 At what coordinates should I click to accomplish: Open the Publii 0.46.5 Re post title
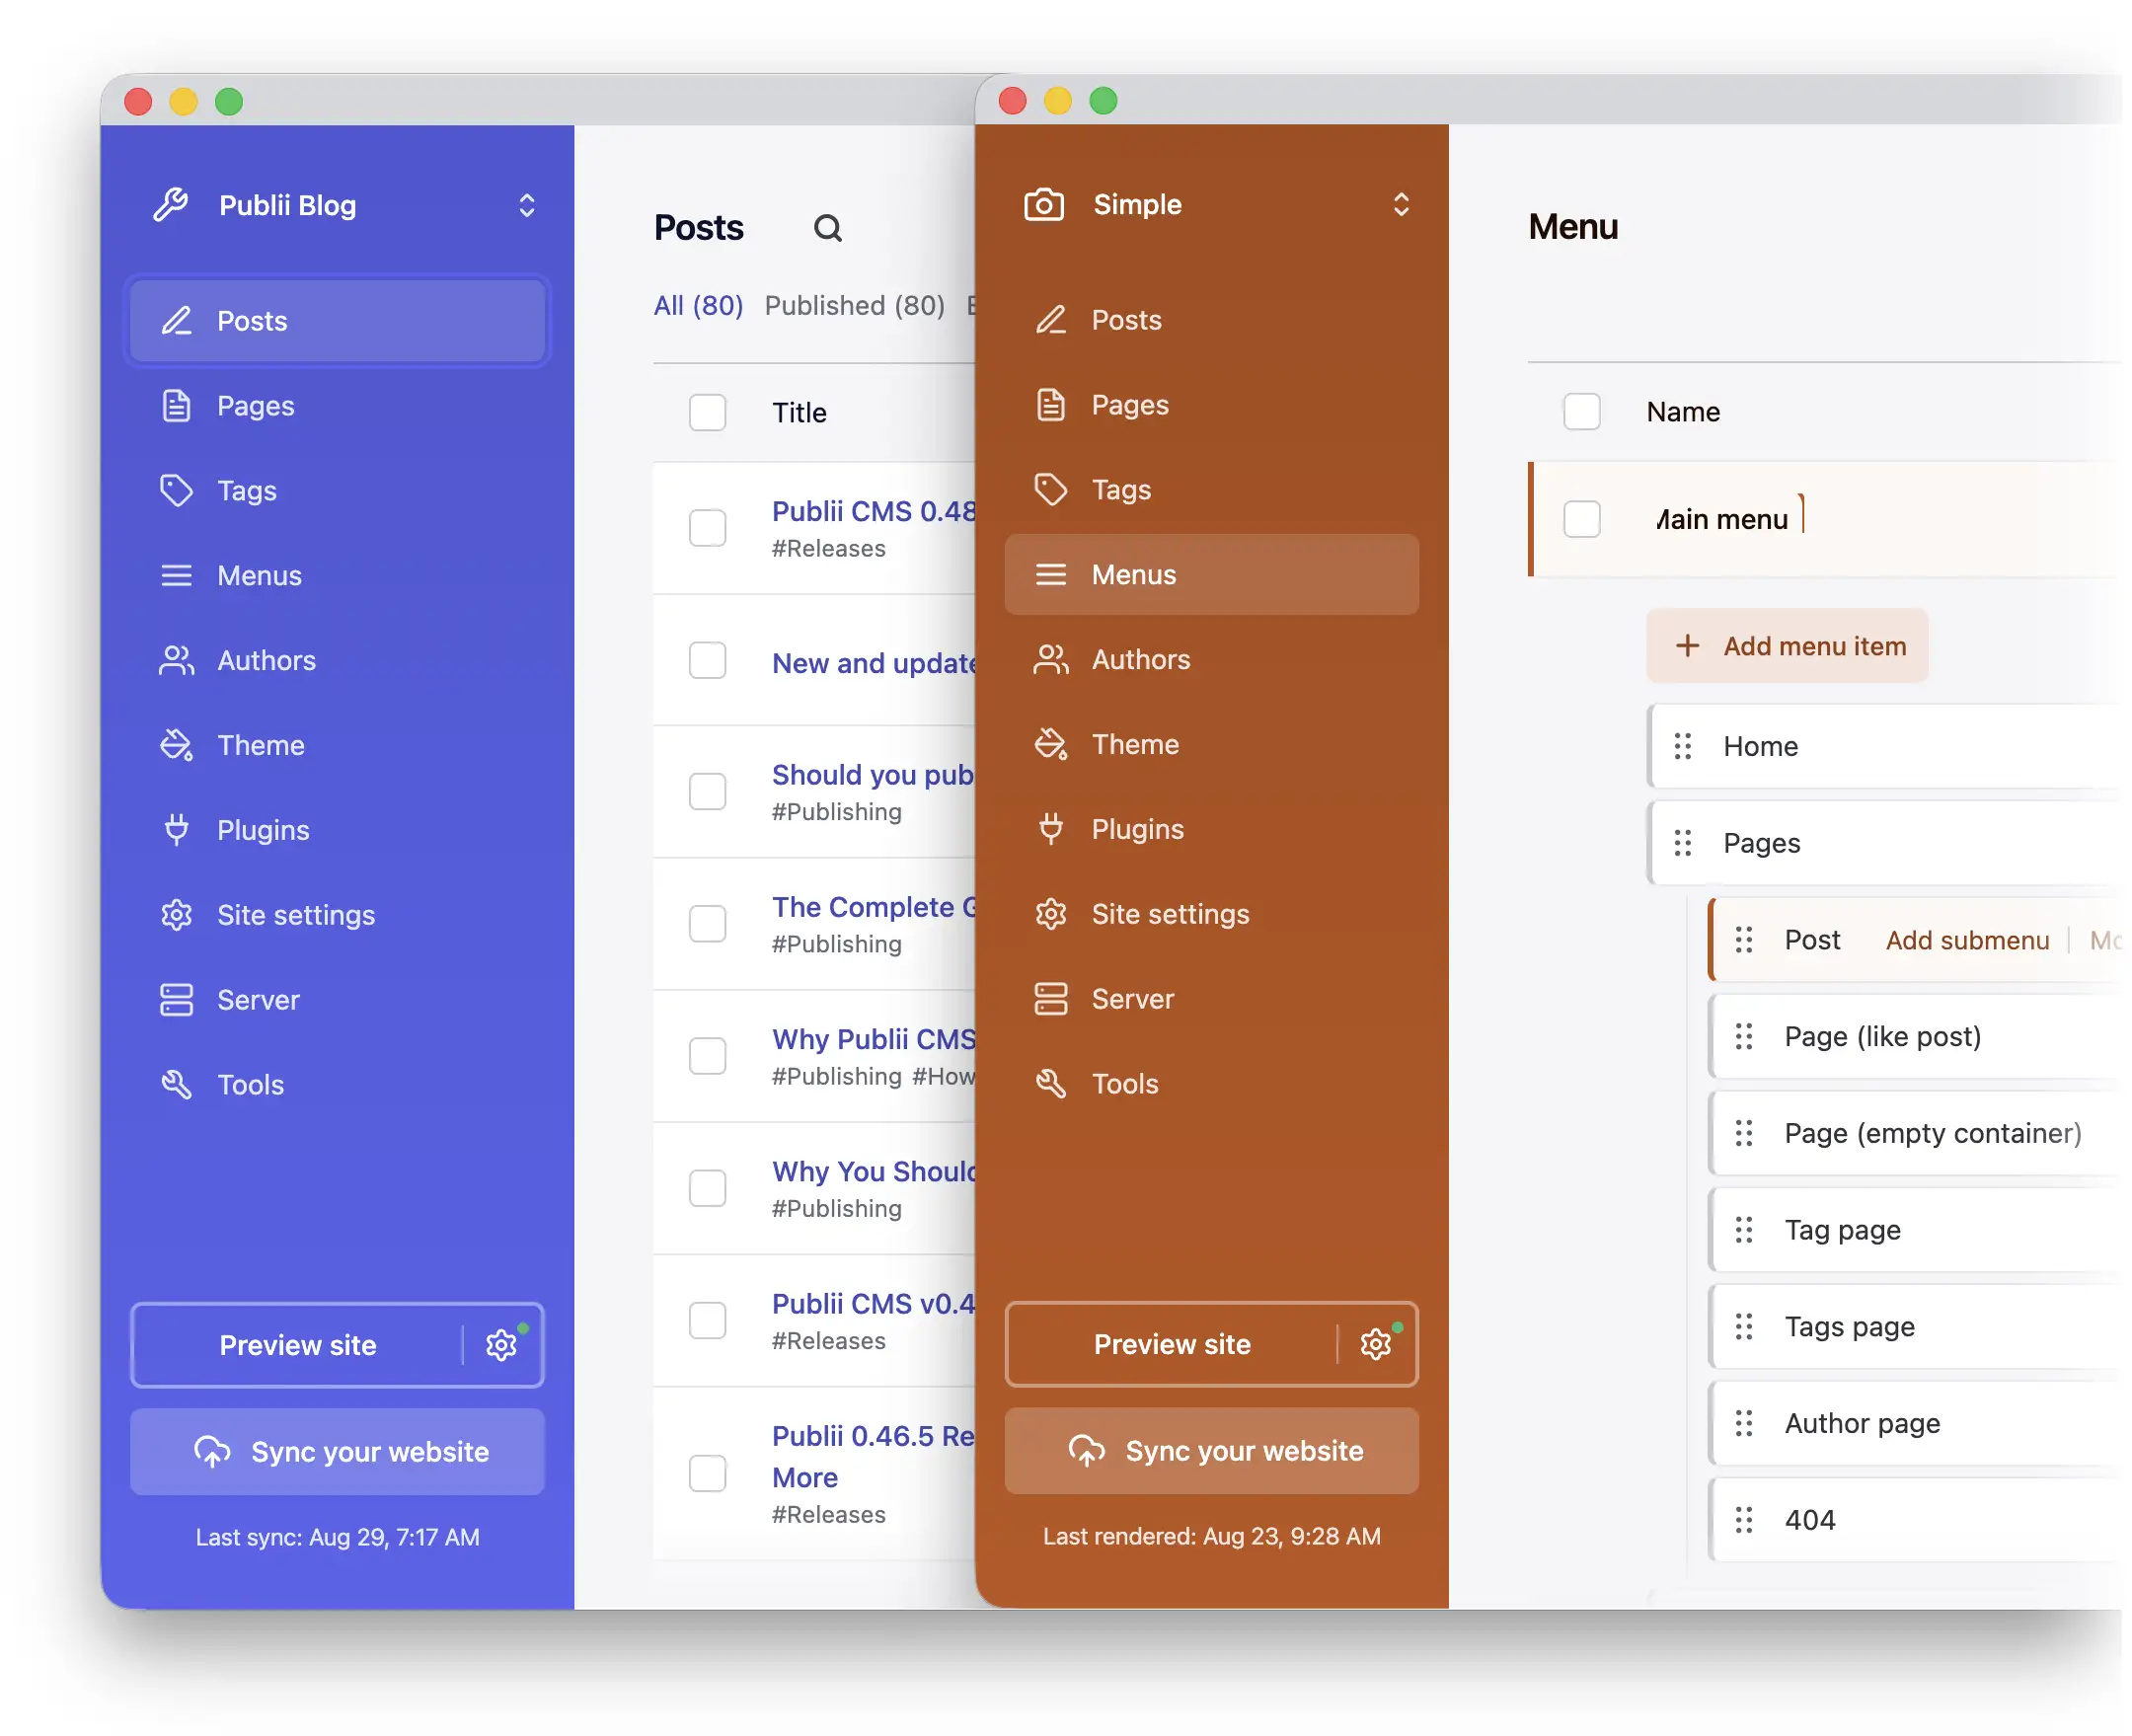pyautogui.click(x=872, y=1456)
